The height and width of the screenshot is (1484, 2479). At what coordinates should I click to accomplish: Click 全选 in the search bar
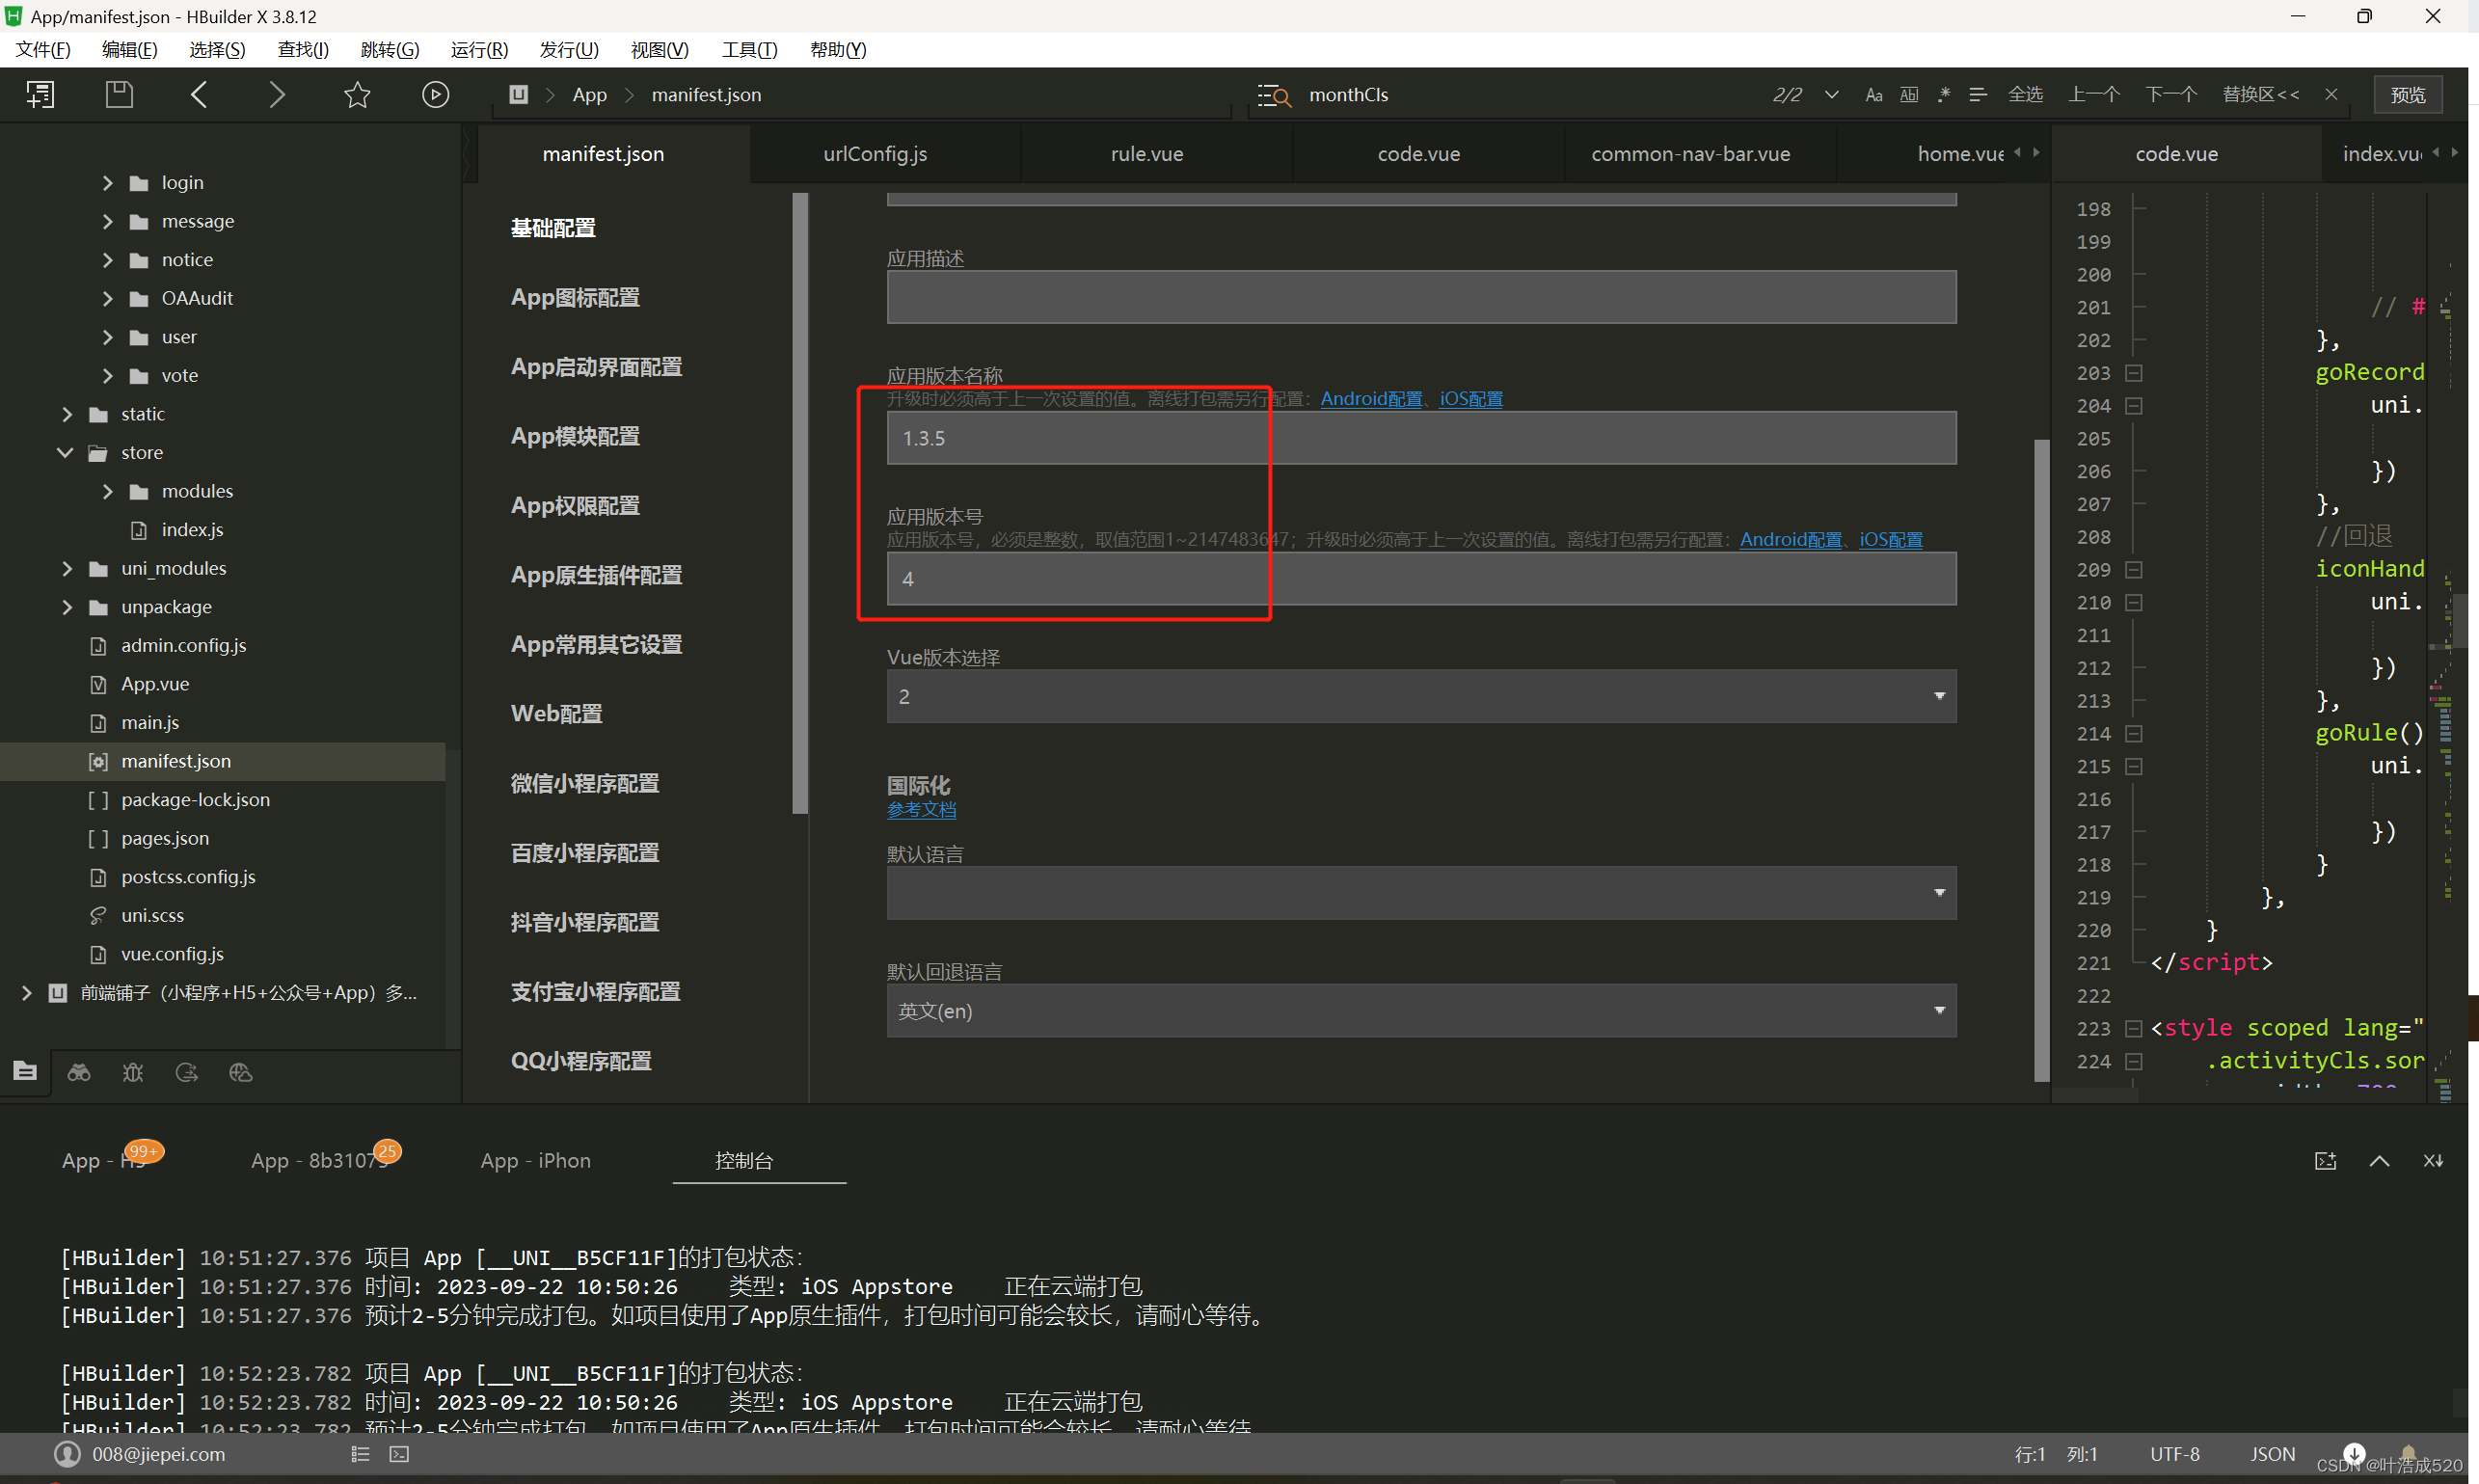pyautogui.click(x=2025, y=95)
